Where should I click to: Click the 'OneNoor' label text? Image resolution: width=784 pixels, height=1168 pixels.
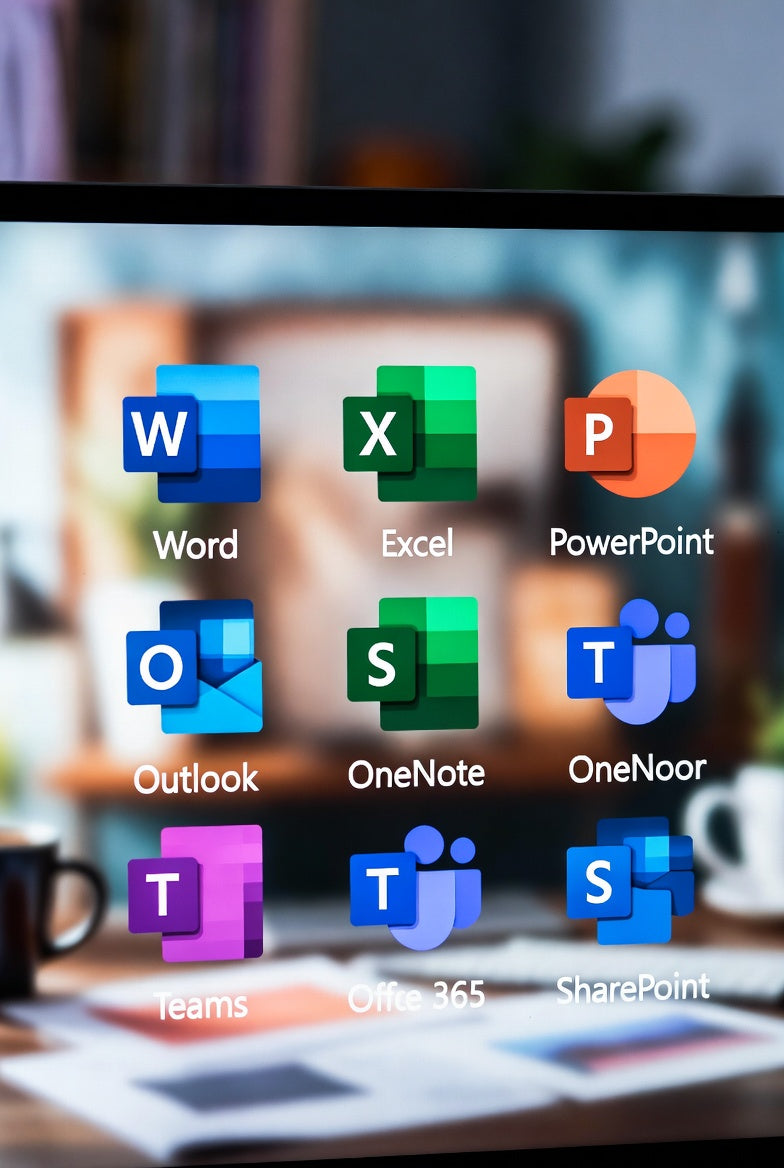637,769
